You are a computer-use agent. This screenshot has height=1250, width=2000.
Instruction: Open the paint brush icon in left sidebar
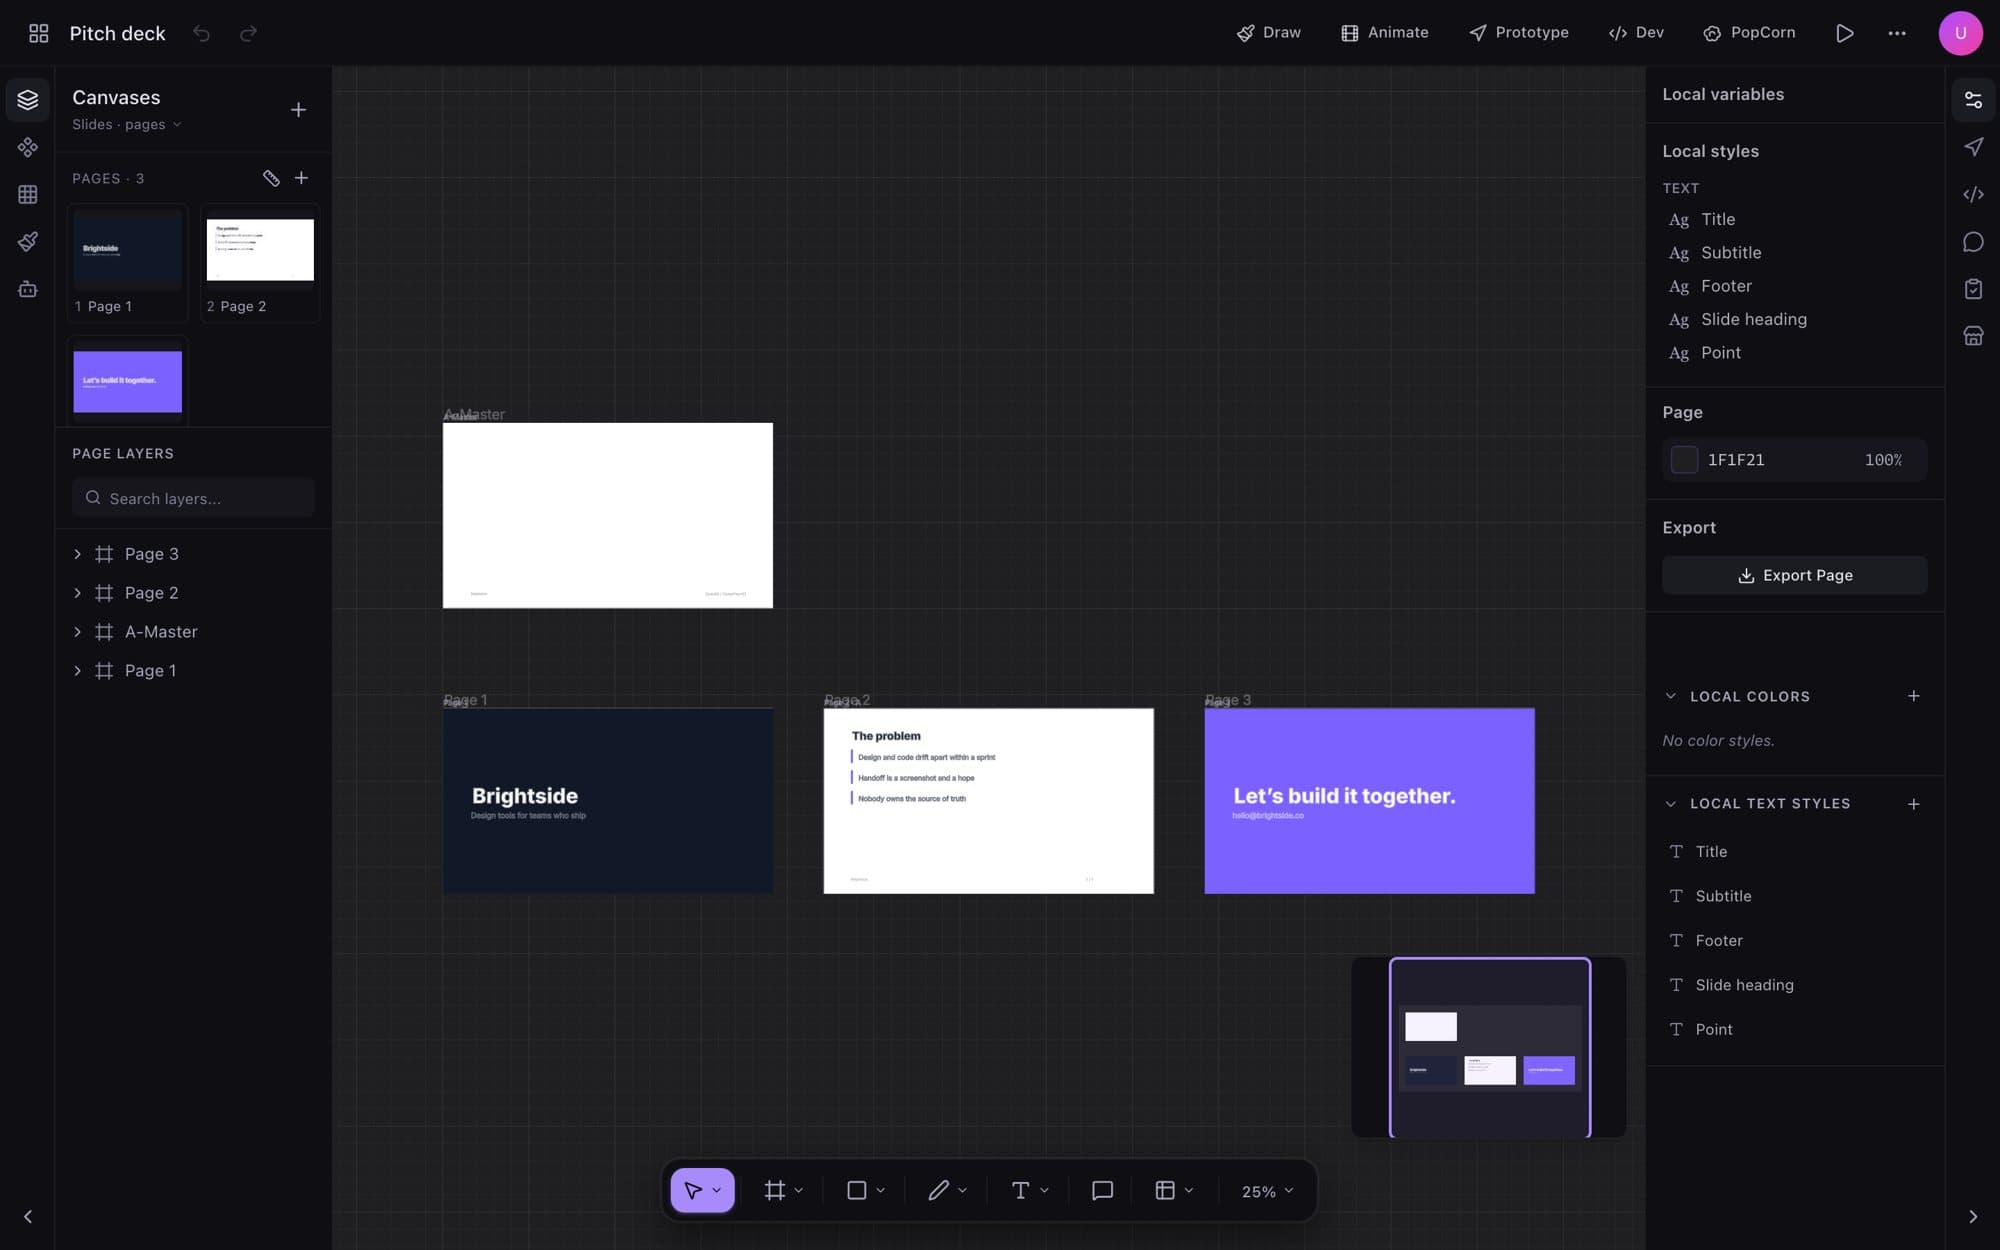coord(28,241)
